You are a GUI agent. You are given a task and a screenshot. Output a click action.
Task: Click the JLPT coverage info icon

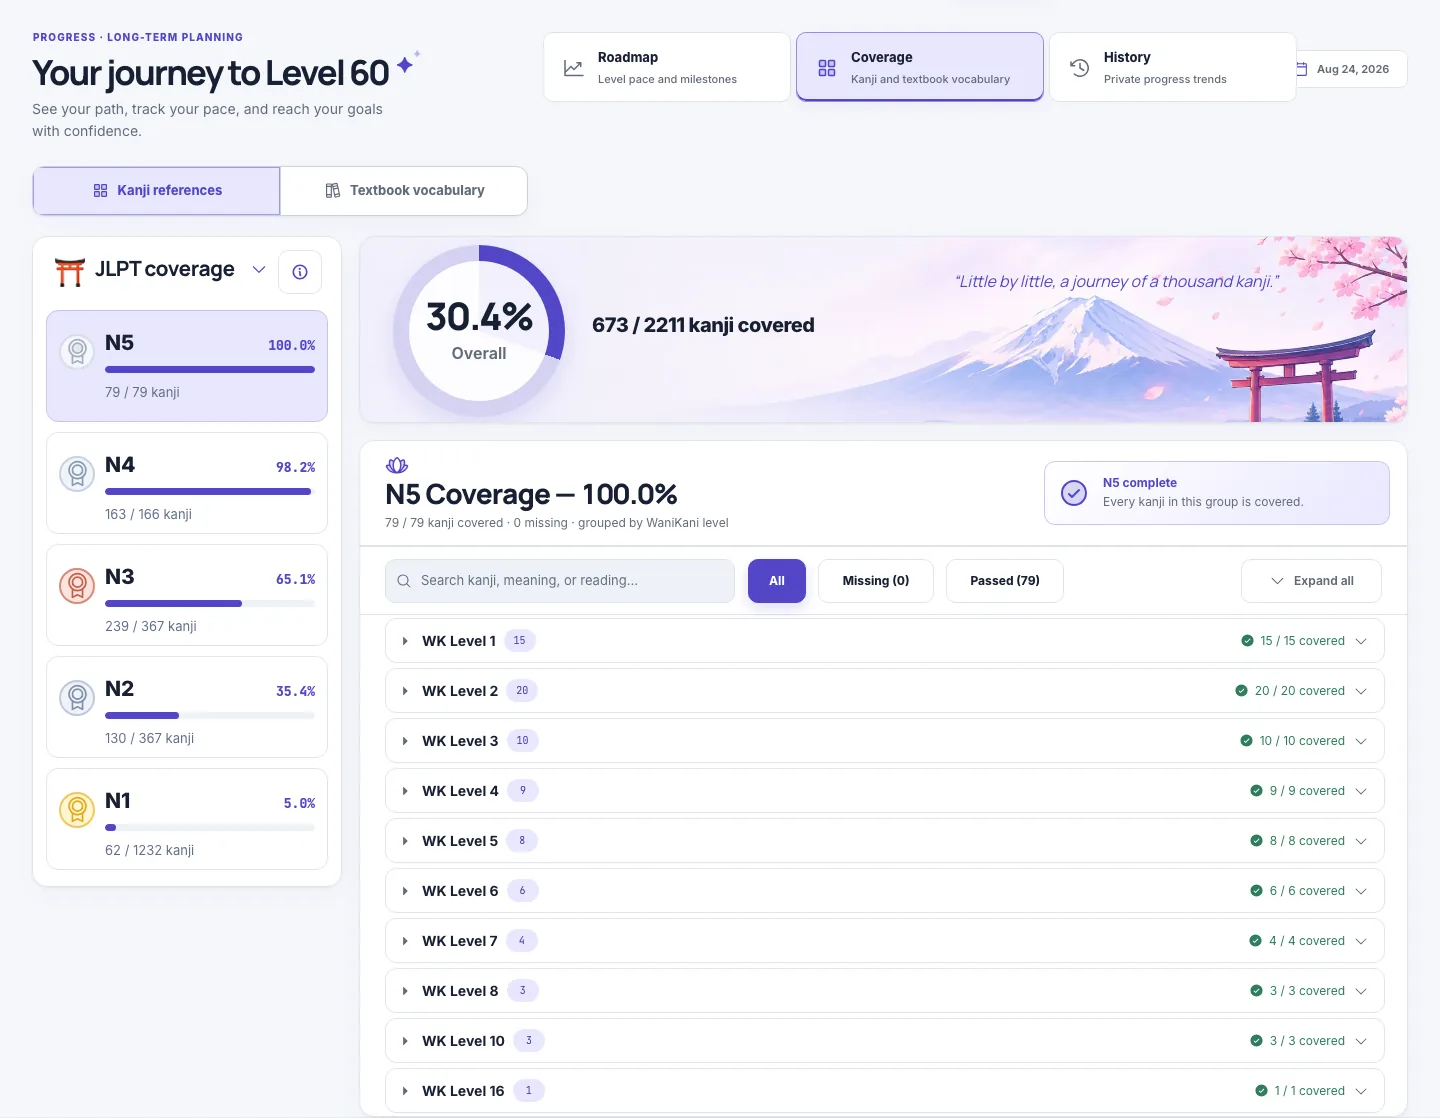tap(300, 272)
